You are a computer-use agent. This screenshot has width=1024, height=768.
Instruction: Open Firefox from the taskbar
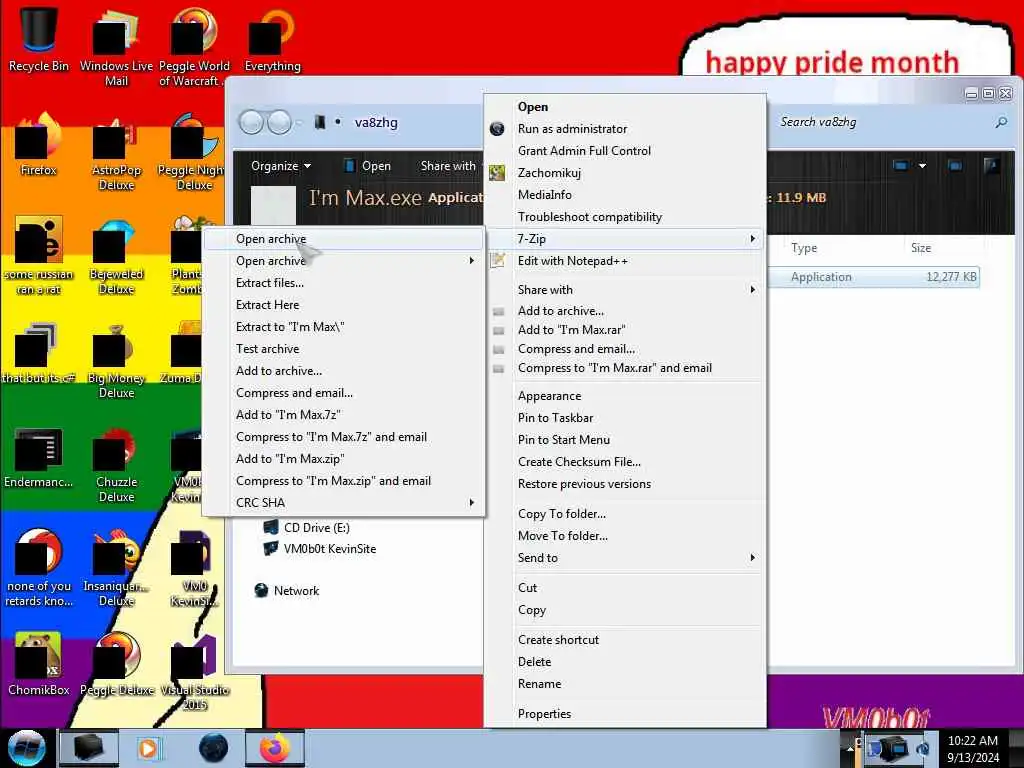pyautogui.click(x=275, y=748)
